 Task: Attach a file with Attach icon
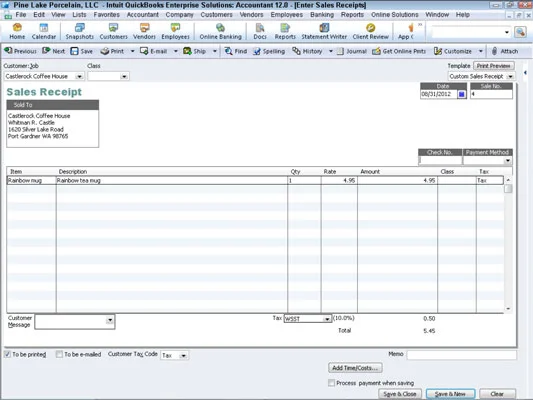pyautogui.click(x=505, y=51)
